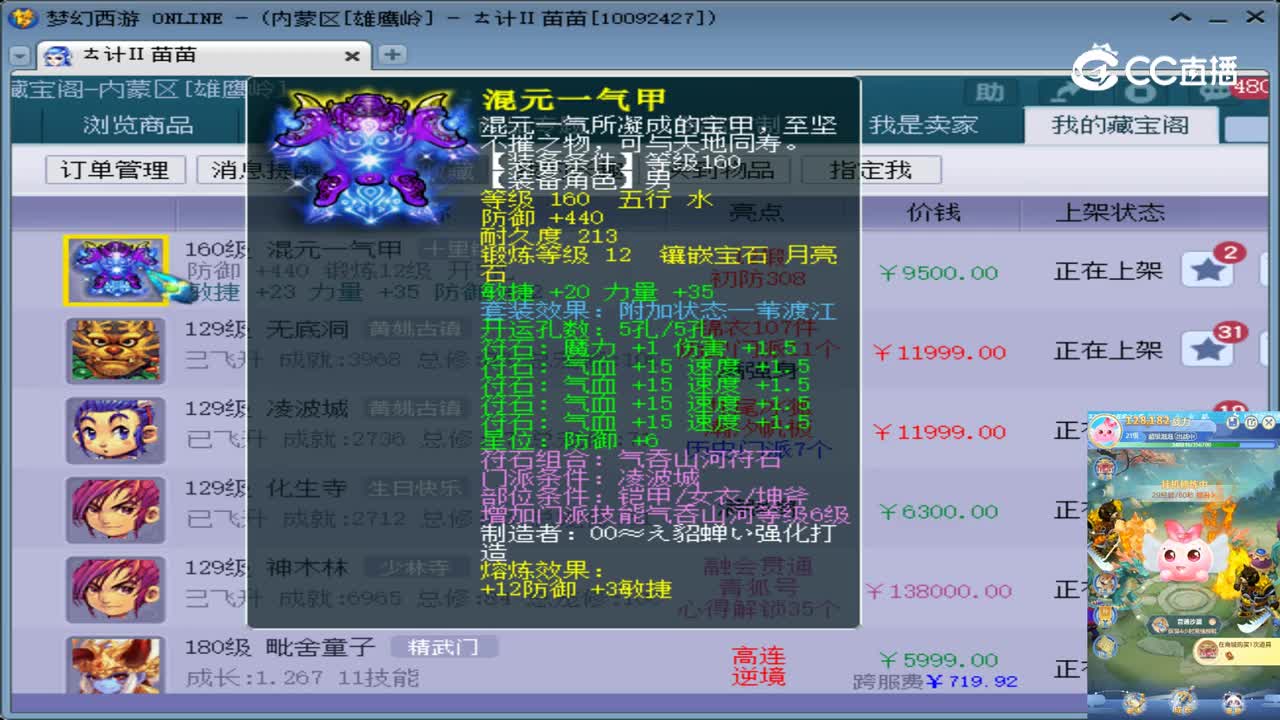The width and height of the screenshot is (1280, 720).
Task: Close the 去计II 苗苗 game tab
Action: [x=352, y=56]
